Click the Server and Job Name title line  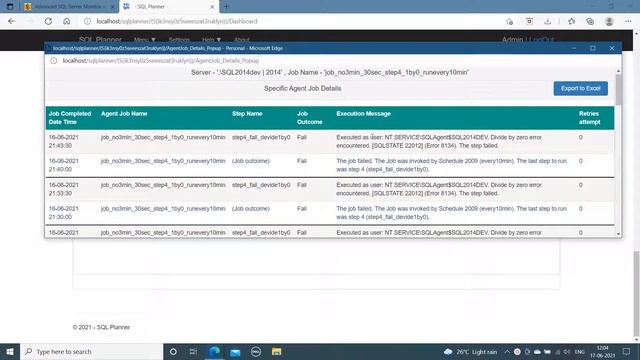click(x=330, y=72)
